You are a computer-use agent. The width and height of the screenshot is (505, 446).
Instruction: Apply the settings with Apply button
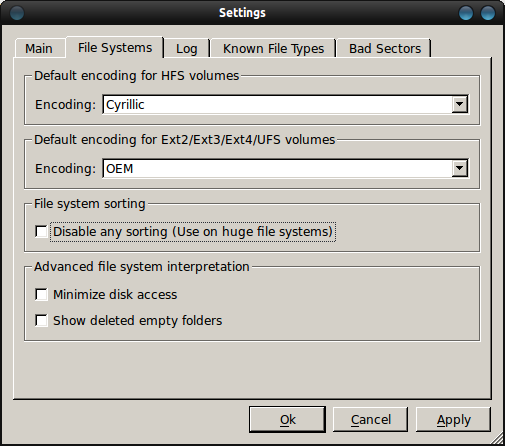click(453, 419)
